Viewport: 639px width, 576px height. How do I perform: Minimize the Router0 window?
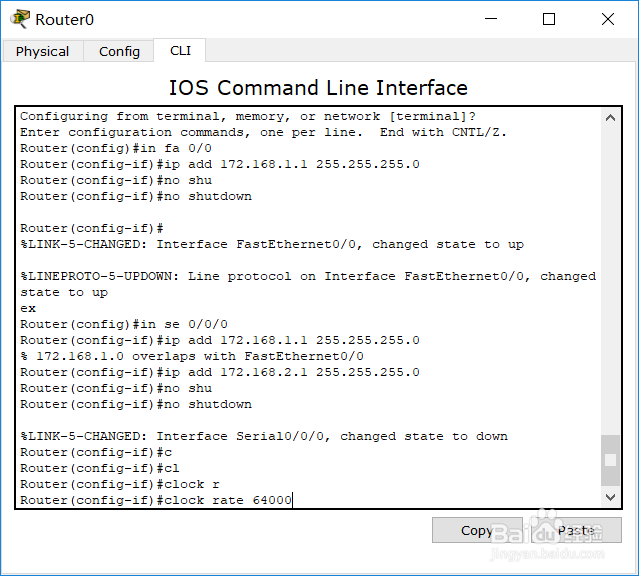click(x=491, y=19)
